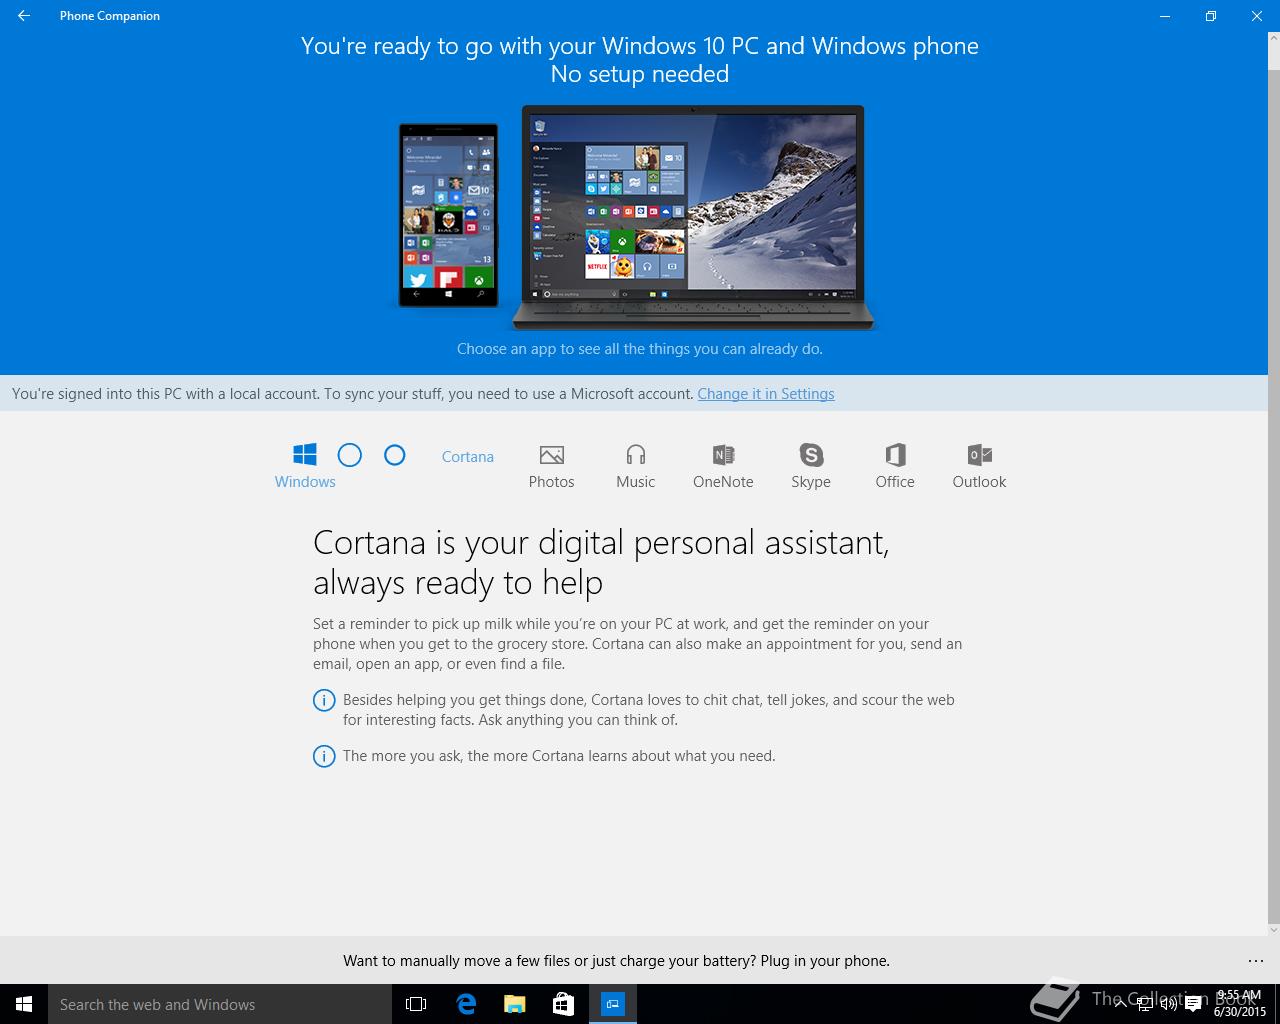
Task: Open the more options ellipsis menu
Action: pyautogui.click(x=1256, y=961)
